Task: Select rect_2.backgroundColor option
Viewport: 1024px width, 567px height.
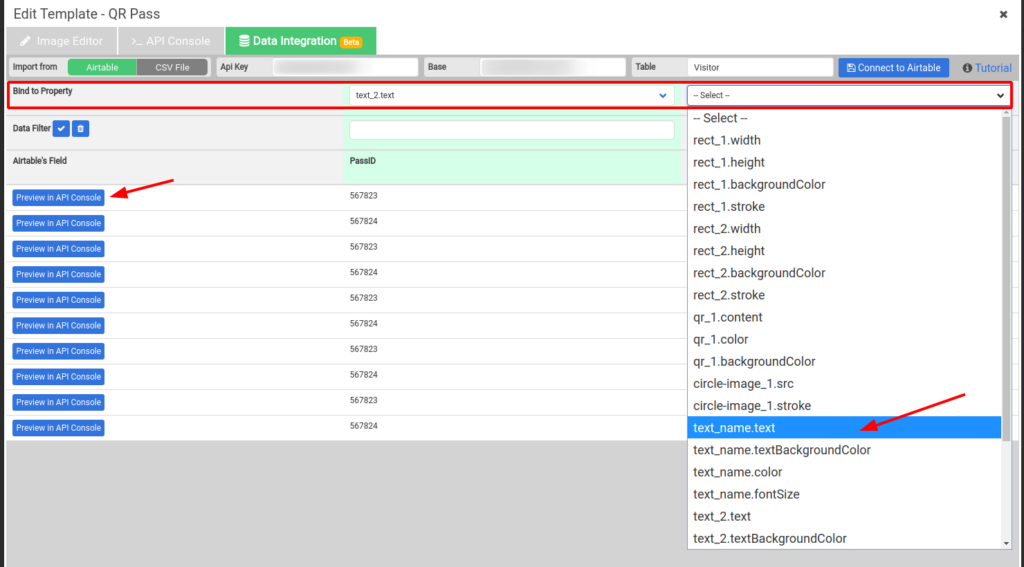Action: coord(844,274)
